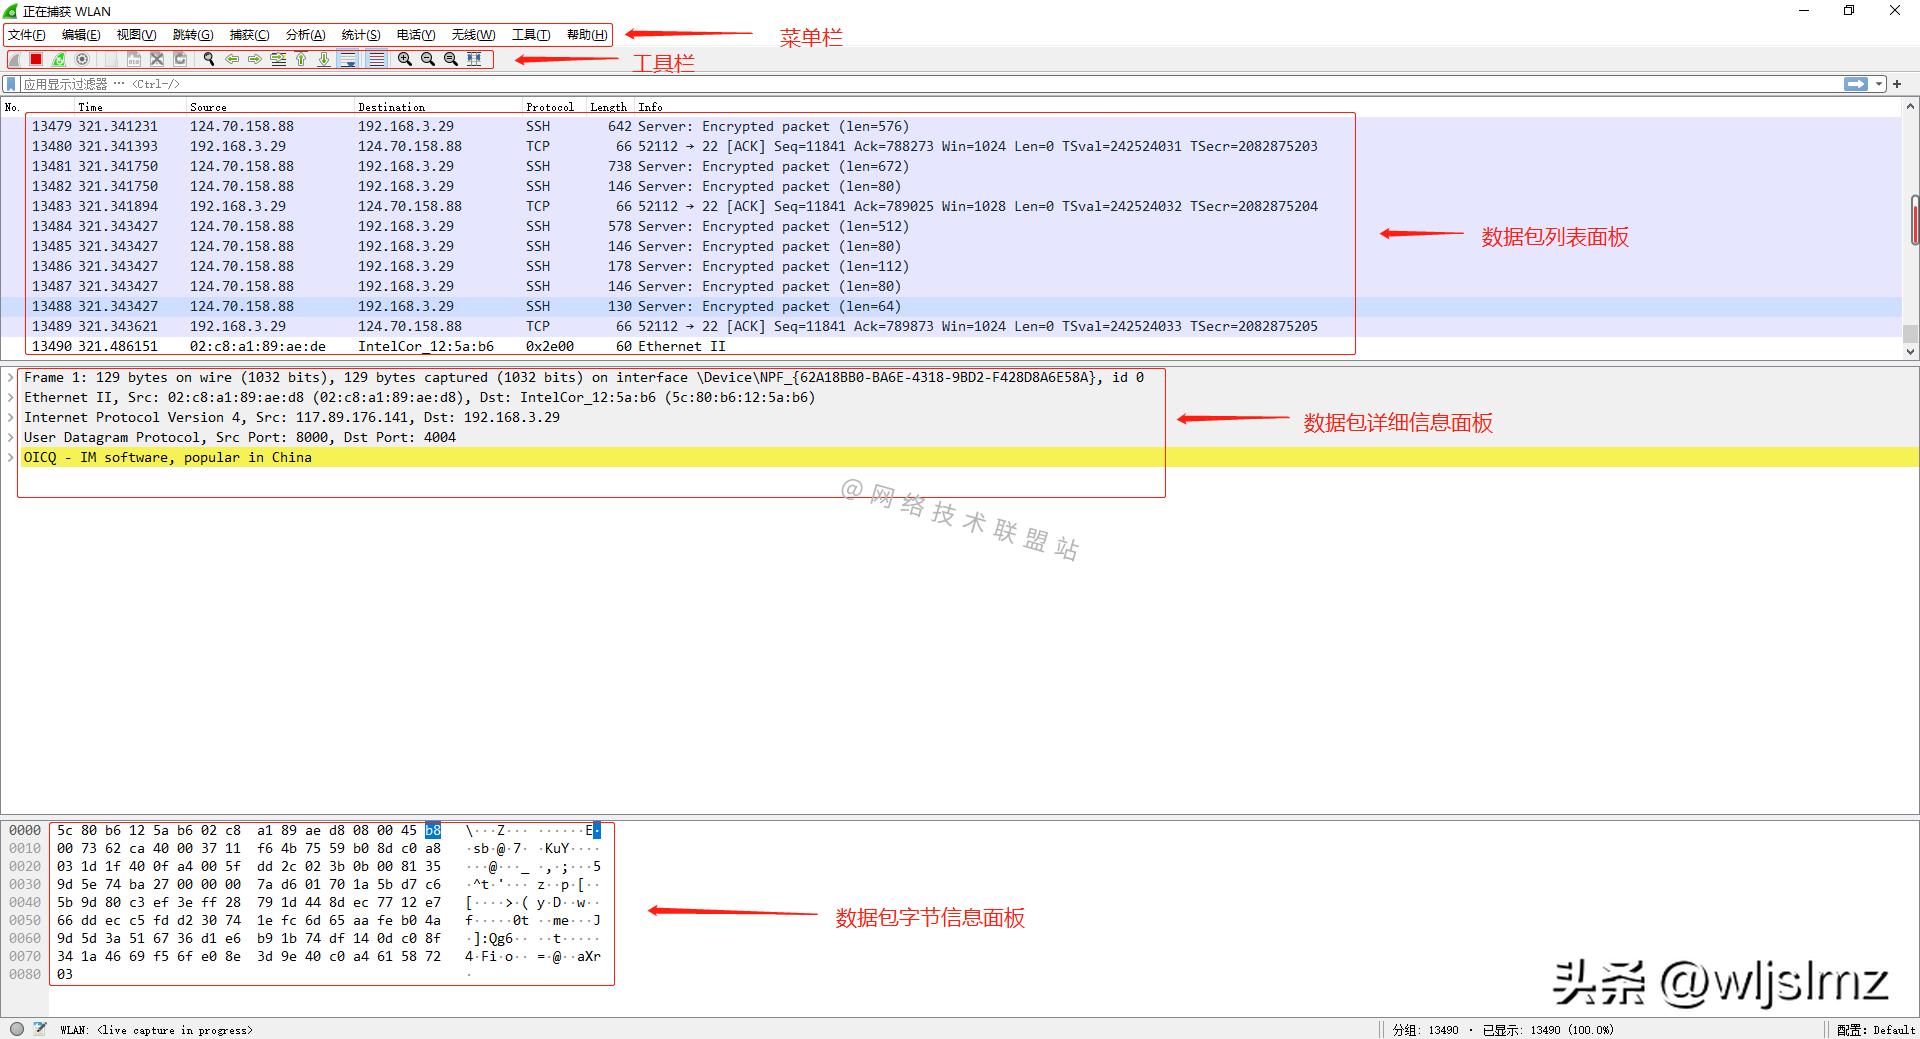Open the 统计(S) statistics menu
Viewport: 1920px width, 1039px height.
tap(360, 35)
